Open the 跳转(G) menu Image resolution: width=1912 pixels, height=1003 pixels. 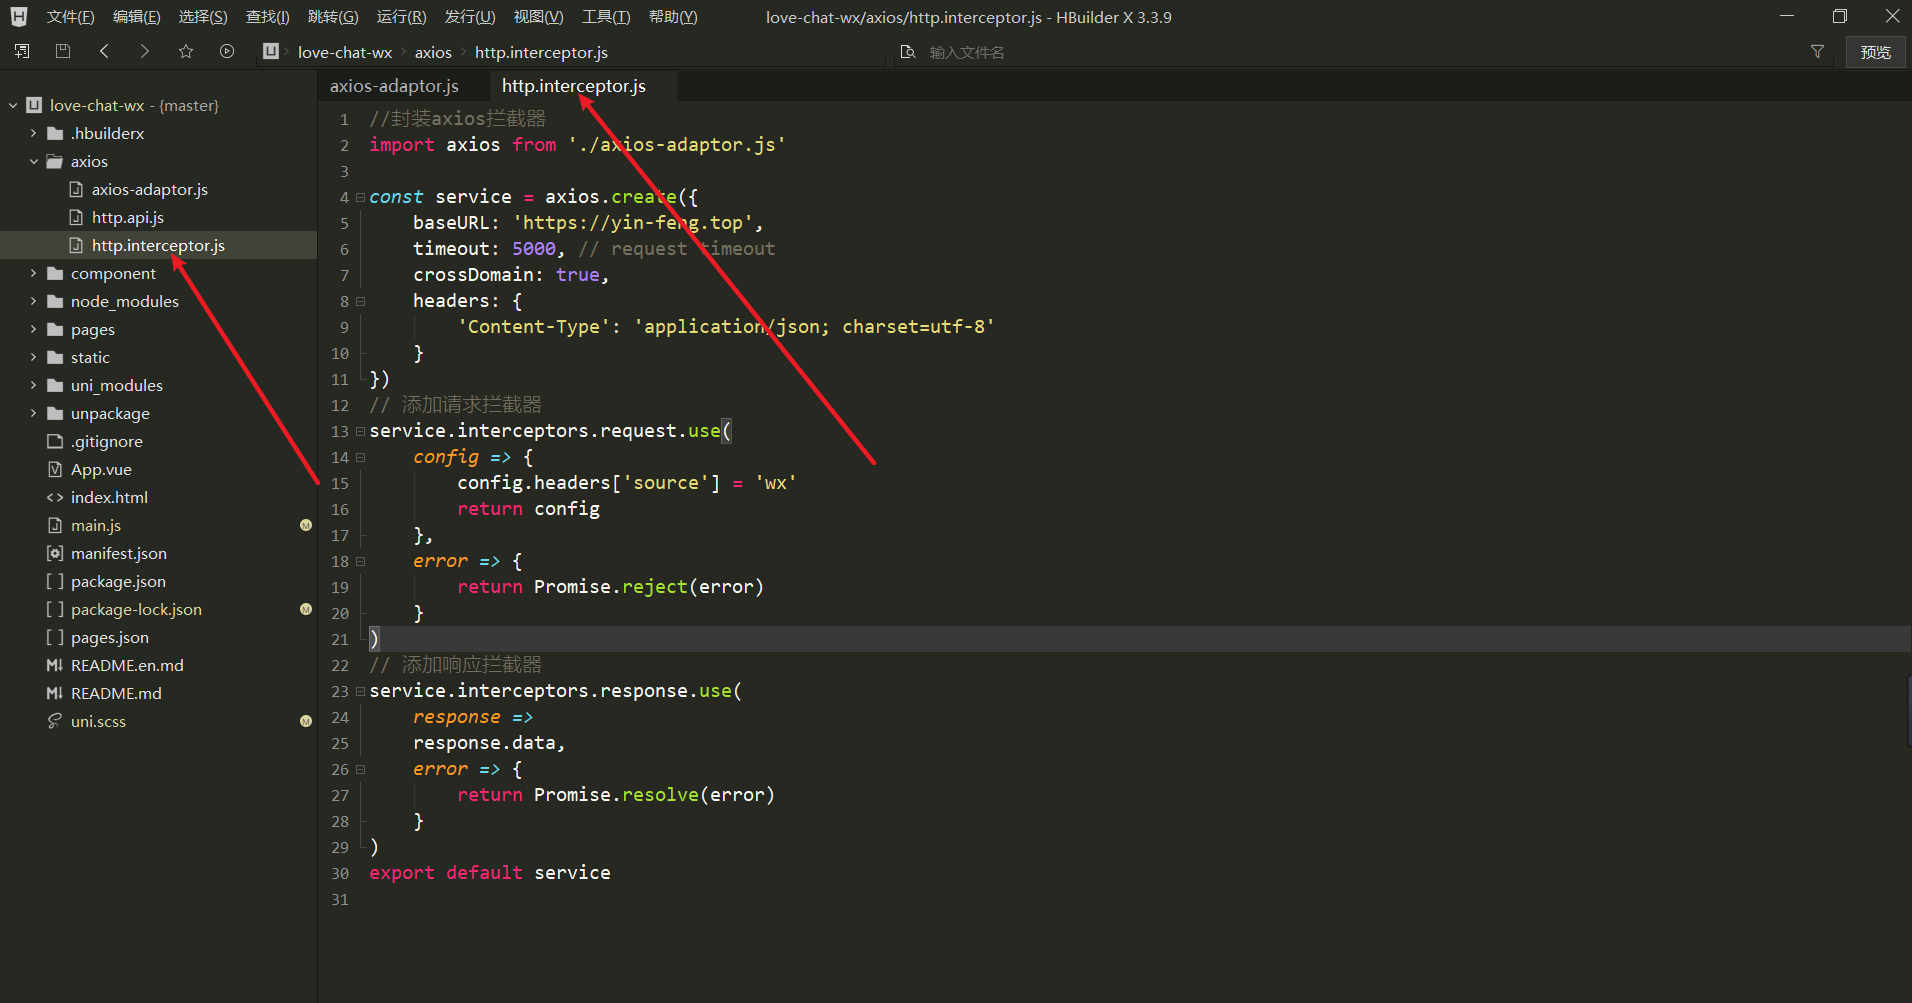point(333,17)
